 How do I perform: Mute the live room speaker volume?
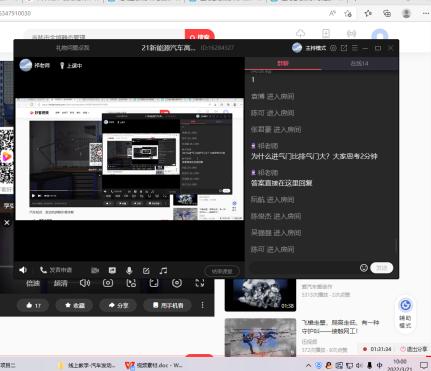(x=23, y=270)
